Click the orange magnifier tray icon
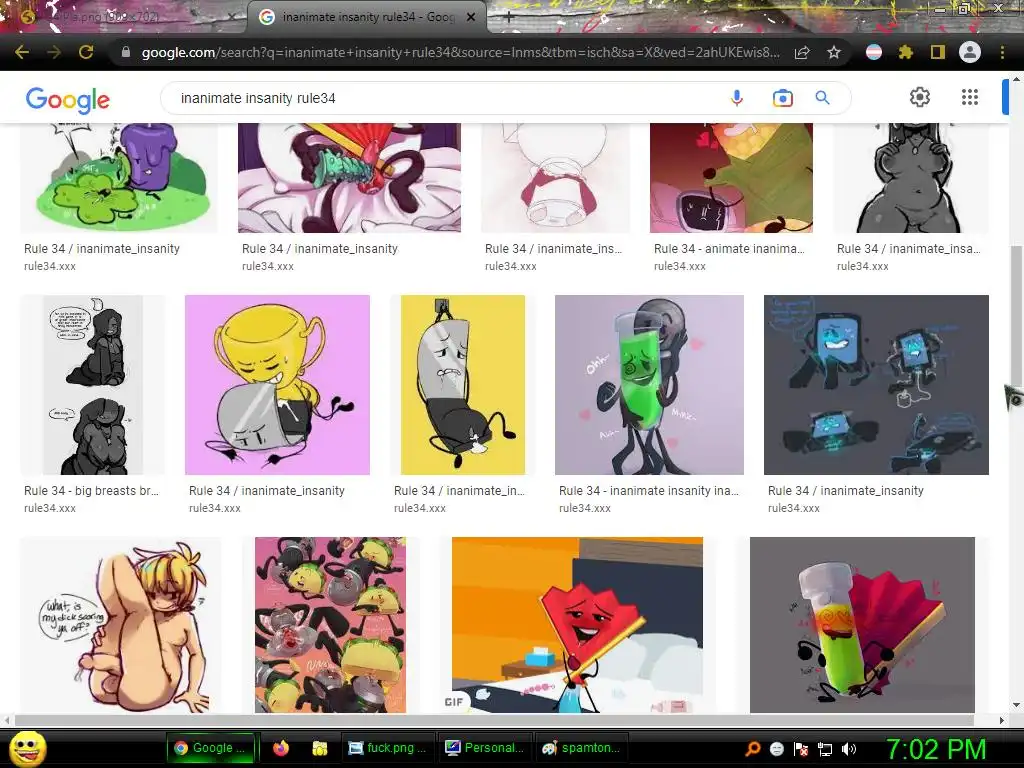The image size is (1024, 768). point(753,749)
